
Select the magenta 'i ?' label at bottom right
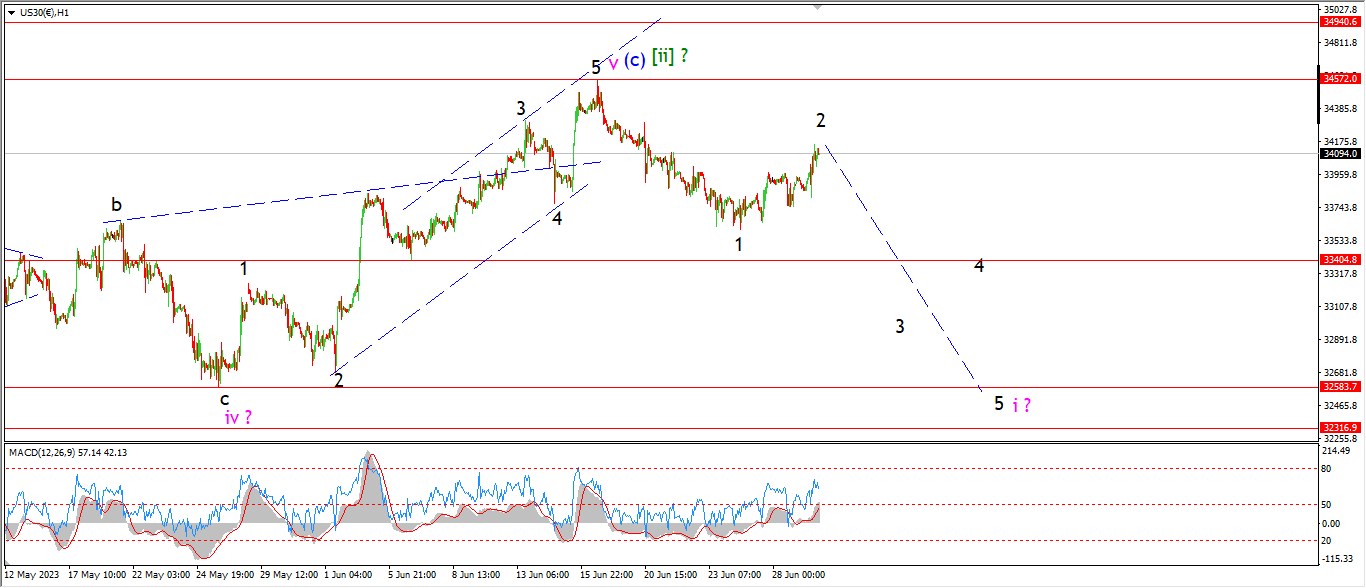[x=1021, y=405]
